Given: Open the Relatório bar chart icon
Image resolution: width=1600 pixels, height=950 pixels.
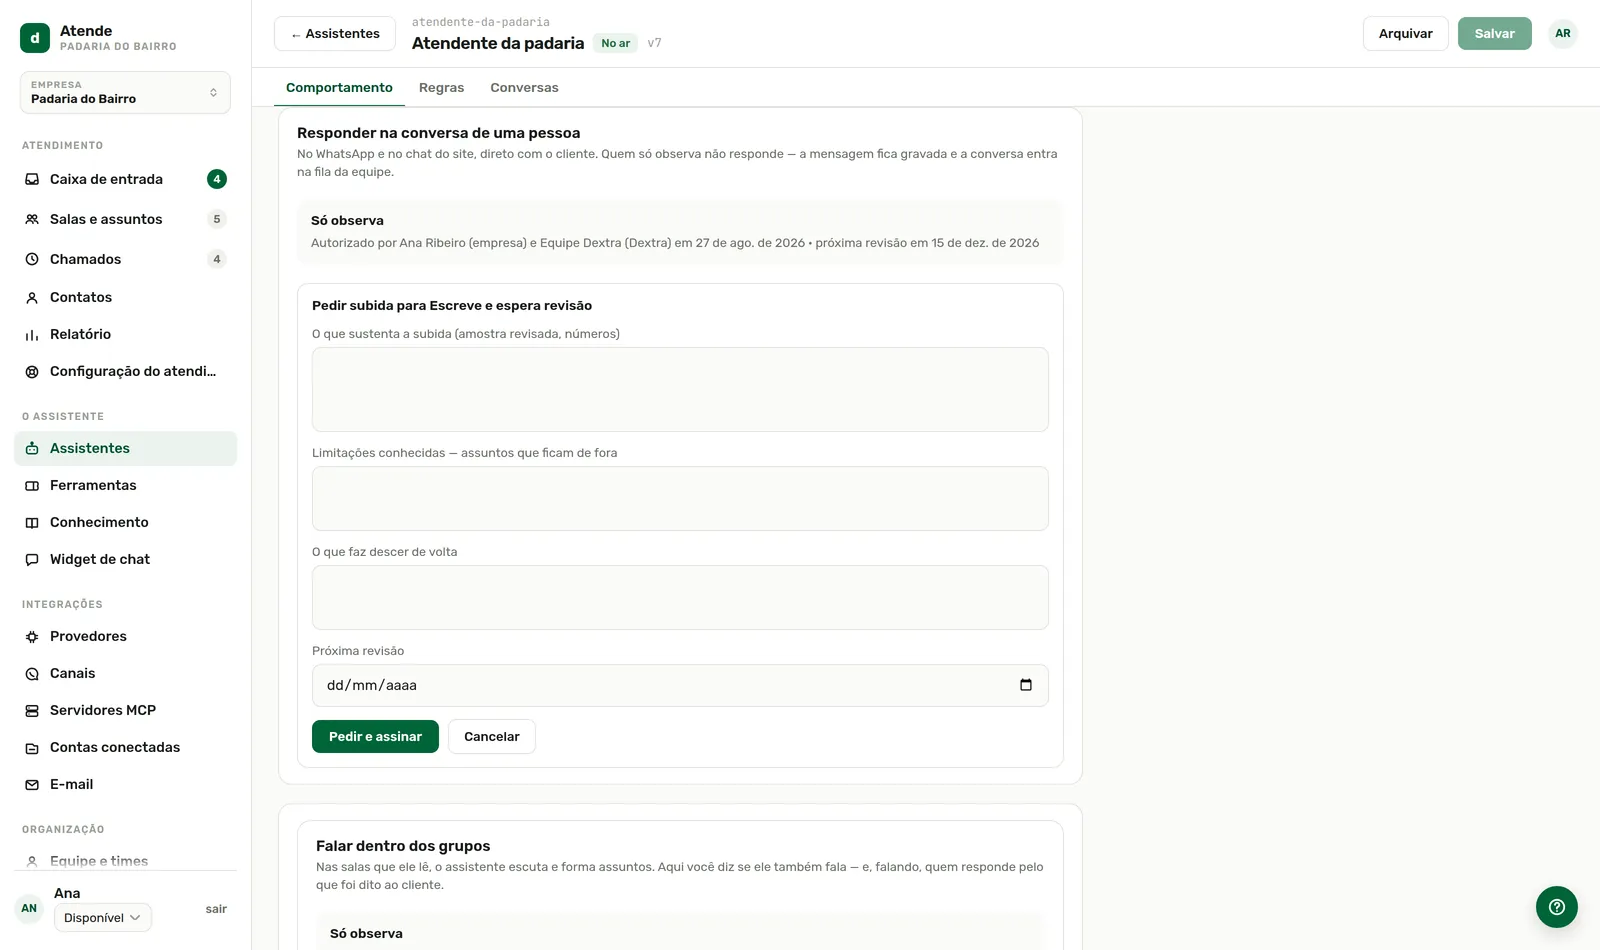Looking at the screenshot, I should pos(32,334).
